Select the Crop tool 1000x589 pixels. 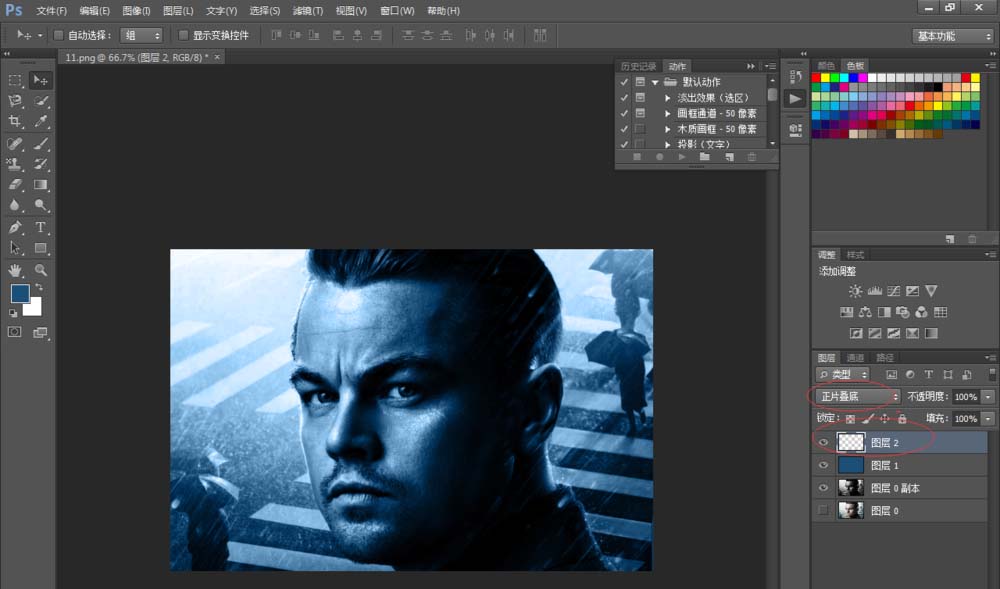coord(15,121)
